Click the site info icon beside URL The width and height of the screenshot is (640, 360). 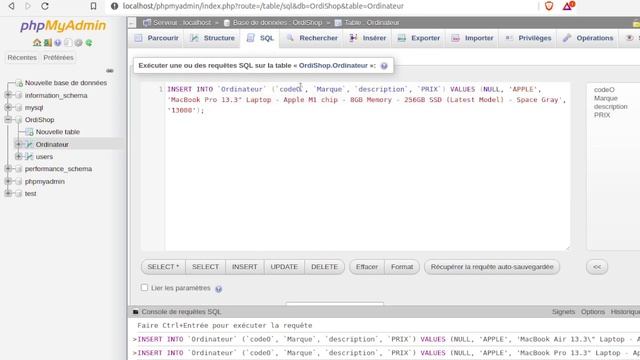[x=115, y=6]
